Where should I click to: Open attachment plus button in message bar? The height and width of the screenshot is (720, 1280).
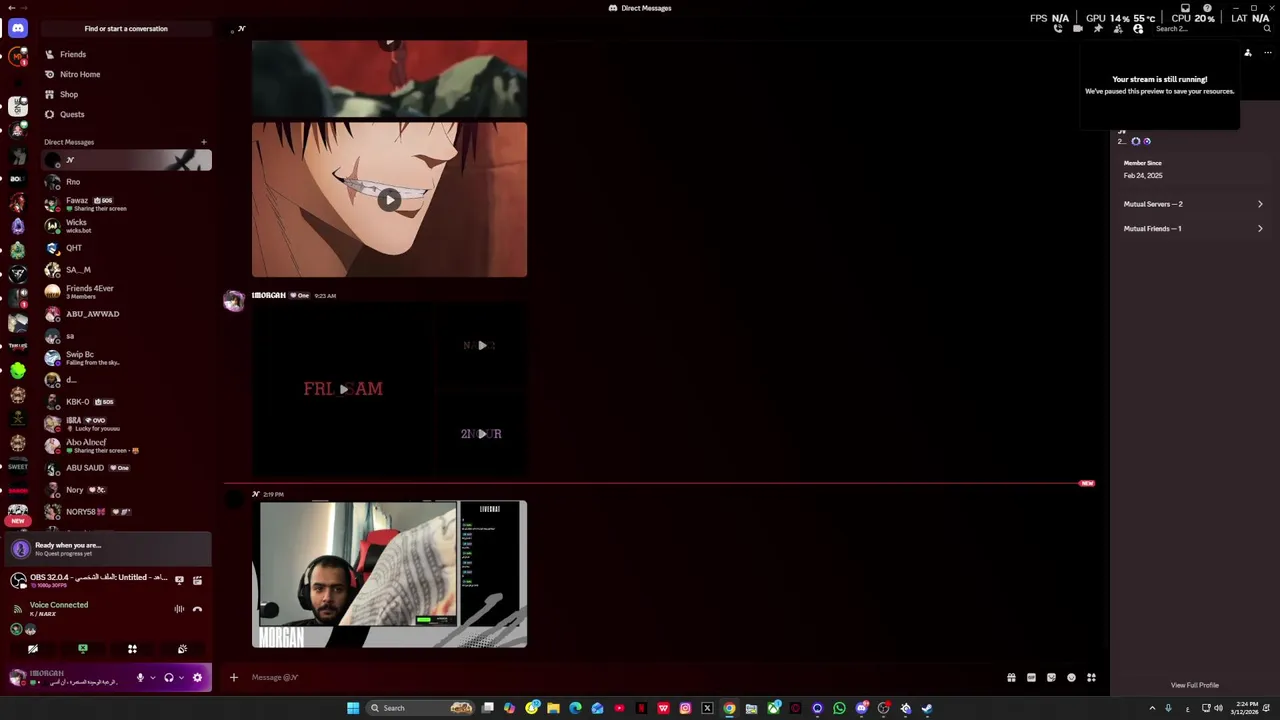234,678
